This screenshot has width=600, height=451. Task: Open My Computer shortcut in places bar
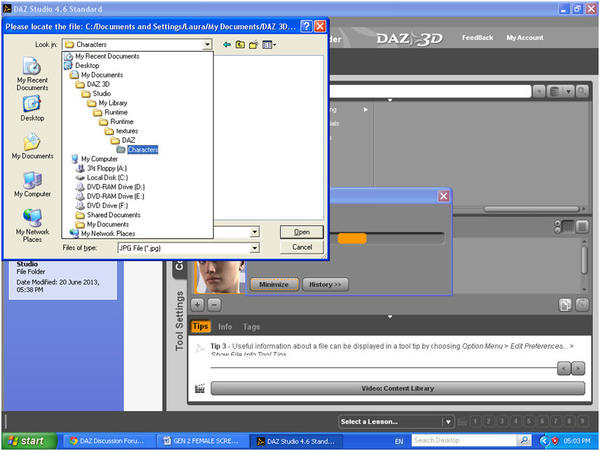click(x=33, y=184)
